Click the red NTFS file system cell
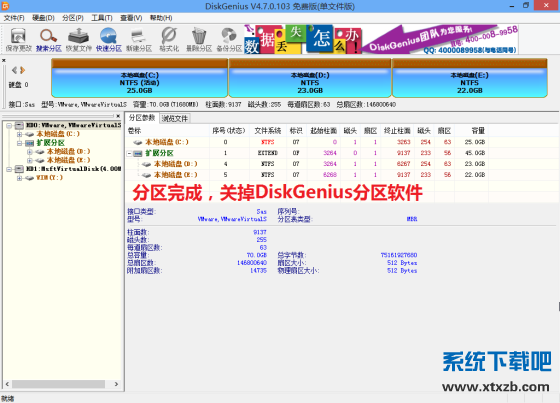 click(x=268, y=142)
